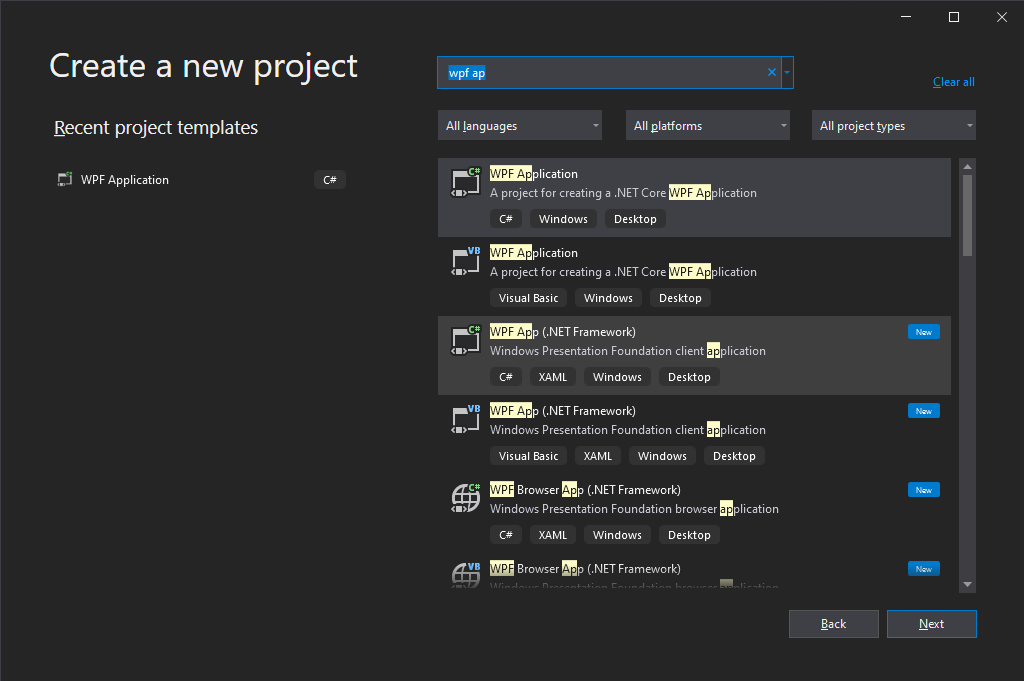This screenshot has height=681, width=1024.
Task: Click XAML tag on C# WPF App (.NET Framework)
Action: (552, 377)
